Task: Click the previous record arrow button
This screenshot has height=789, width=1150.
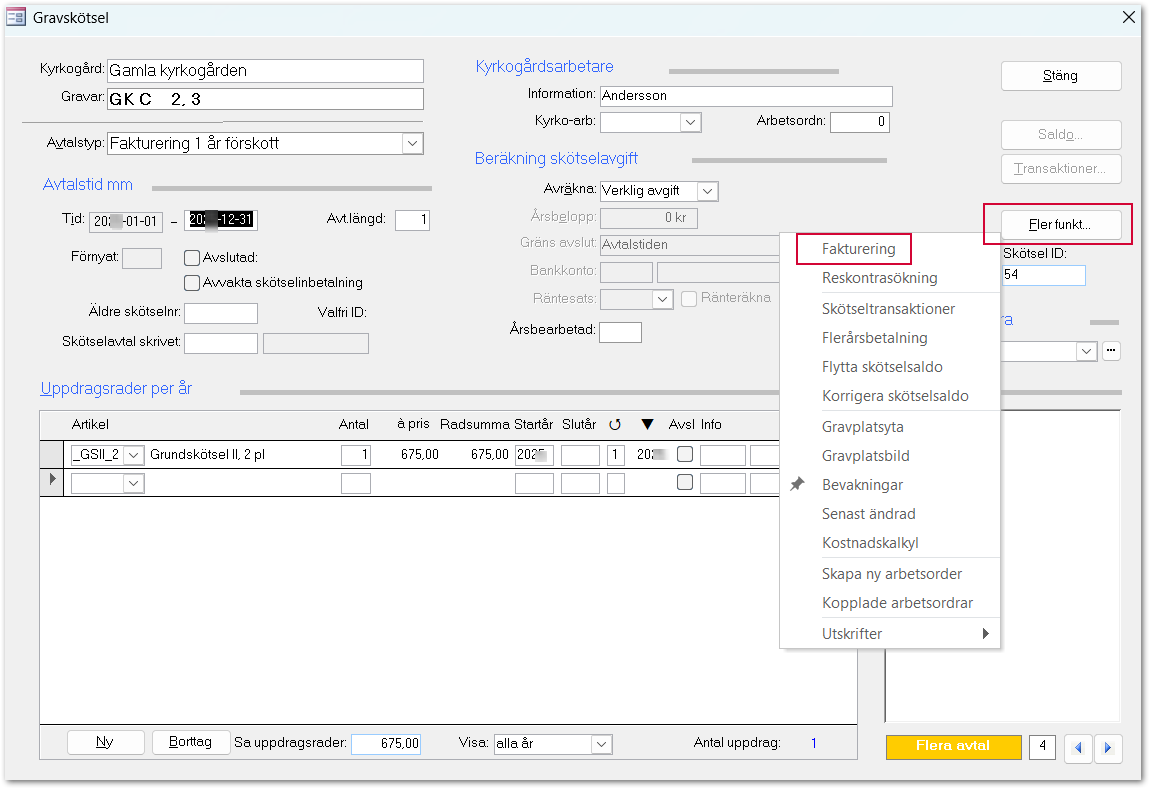Action: tap(1077, 748)
